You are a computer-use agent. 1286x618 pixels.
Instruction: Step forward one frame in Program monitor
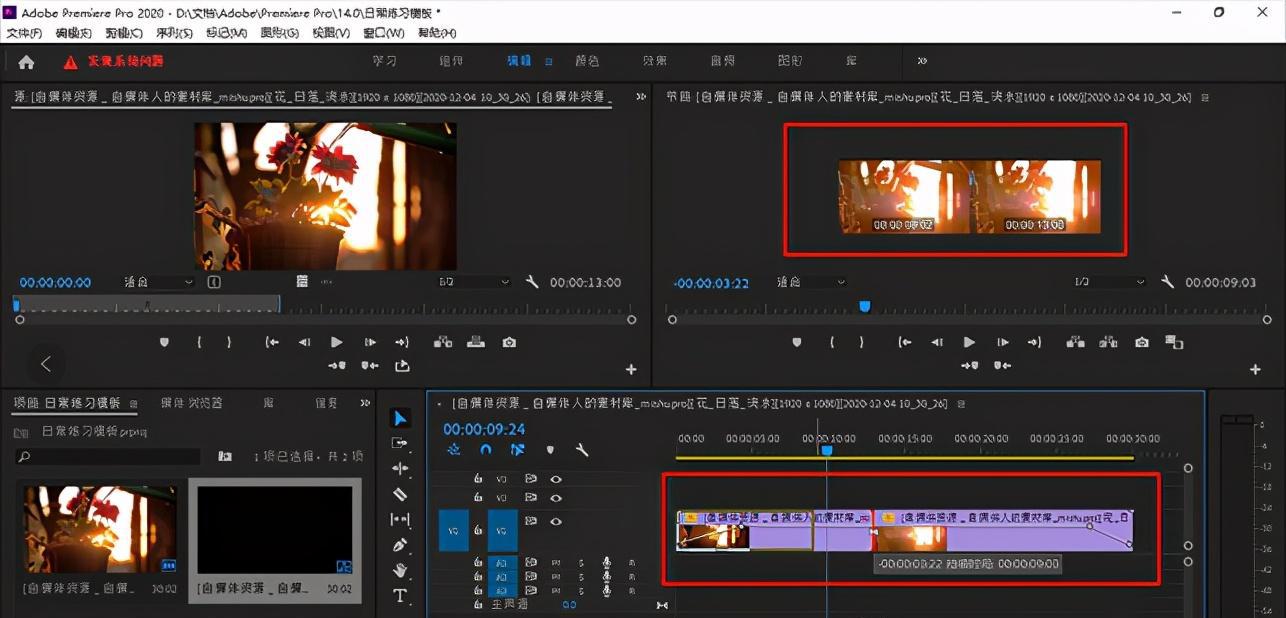pos(1002,342)
